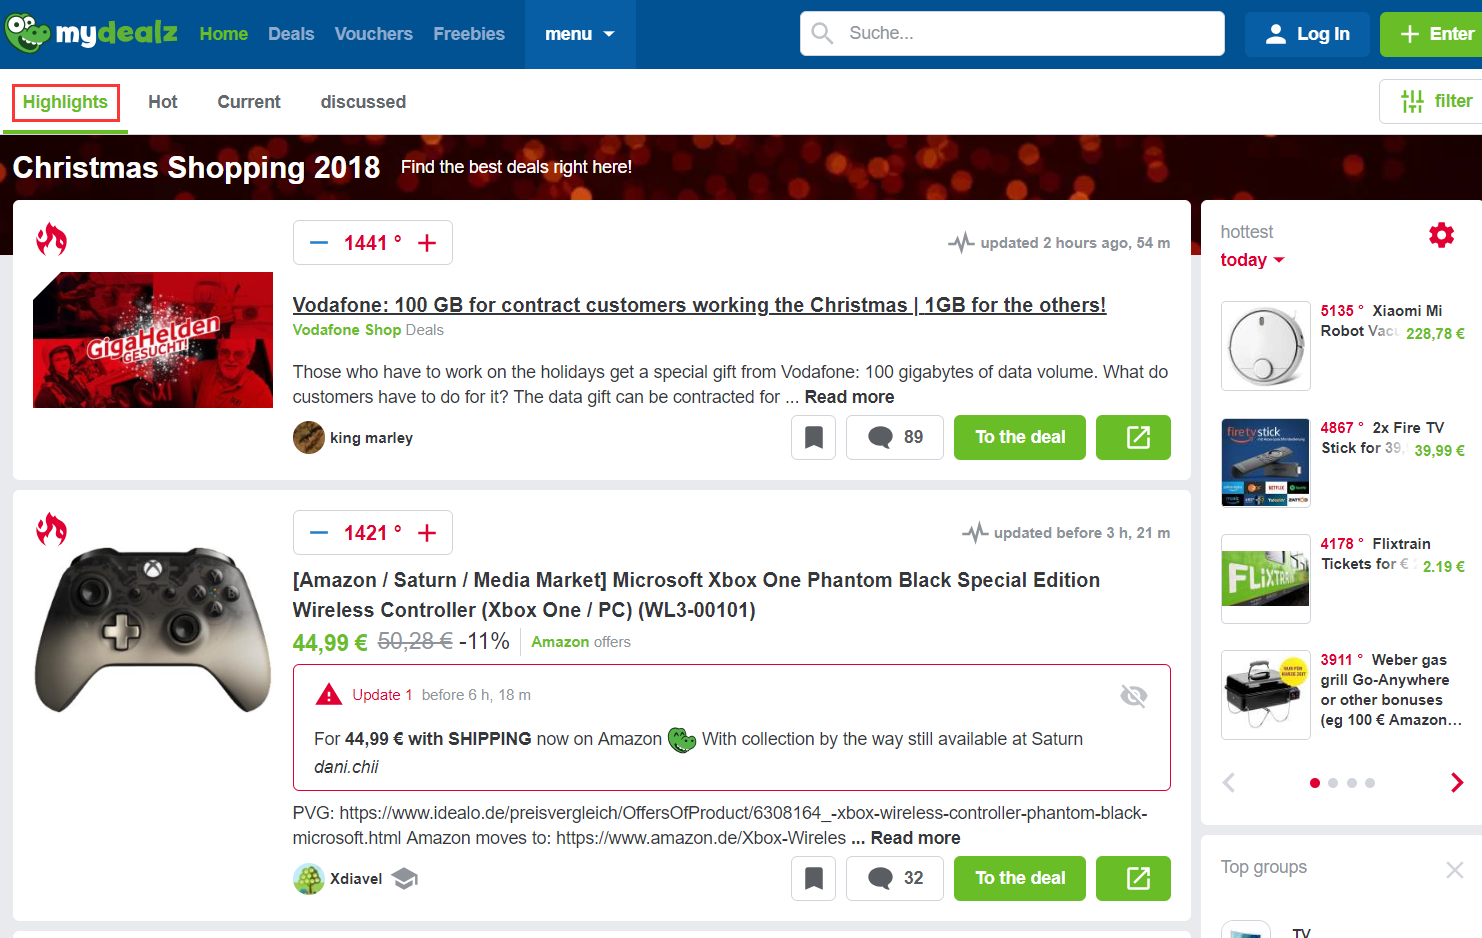Click king marley's avatar

pyautogui.click(x=309, y=437)
